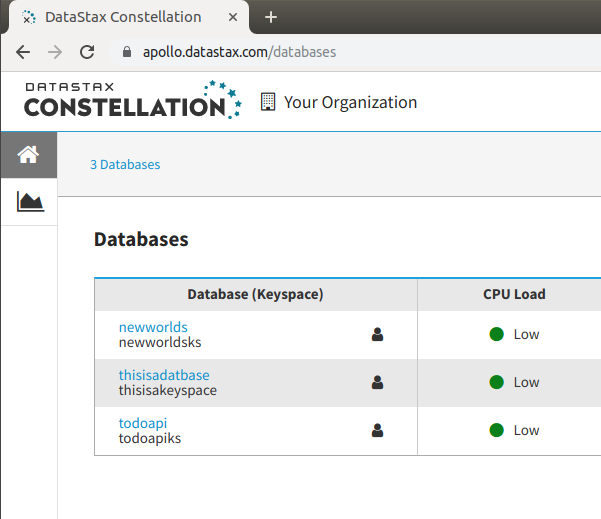This screenshot has height=519, width=601.
Task: Click the DataStax Constellation tab favicon
Action: click(x=29, y=17)
